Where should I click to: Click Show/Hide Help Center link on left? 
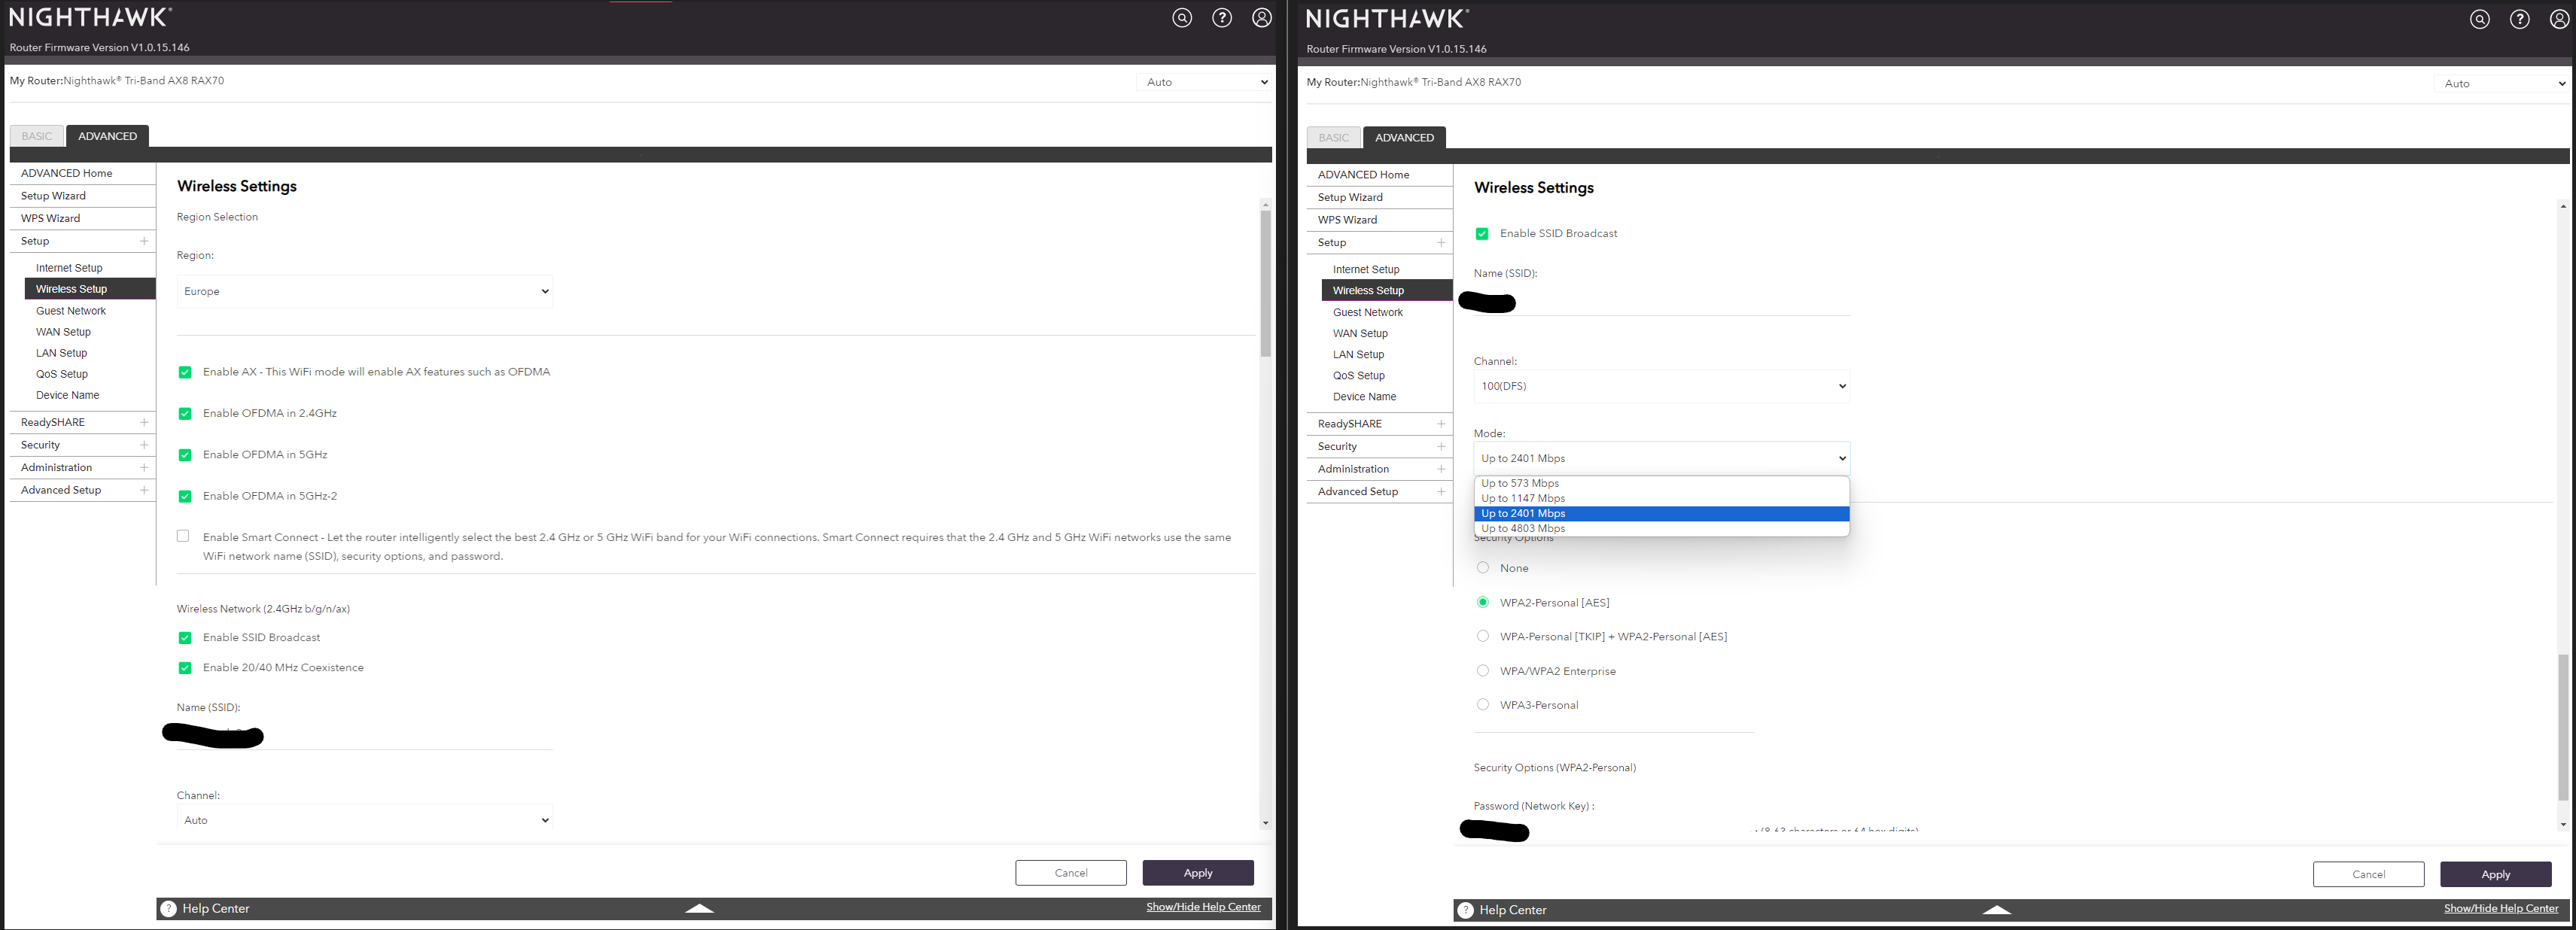tap(1203, 907)
